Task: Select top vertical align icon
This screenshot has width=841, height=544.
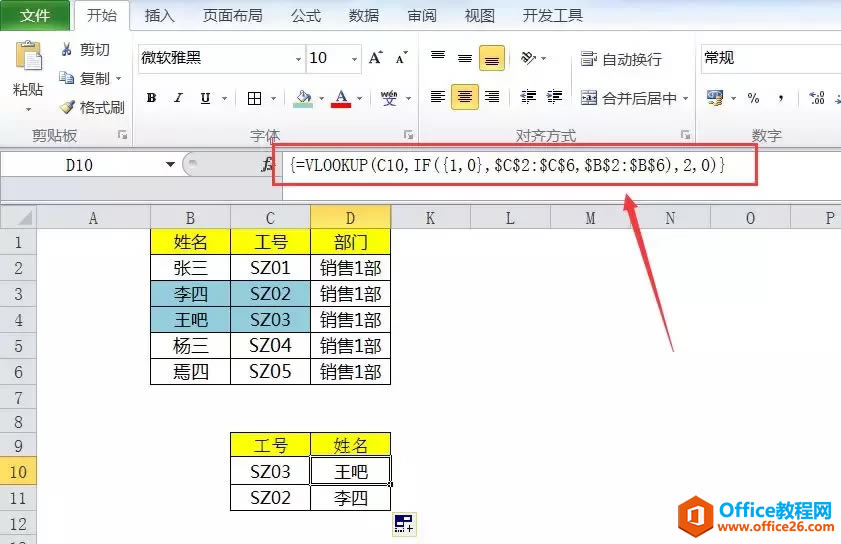Action: tap(438, 57)
